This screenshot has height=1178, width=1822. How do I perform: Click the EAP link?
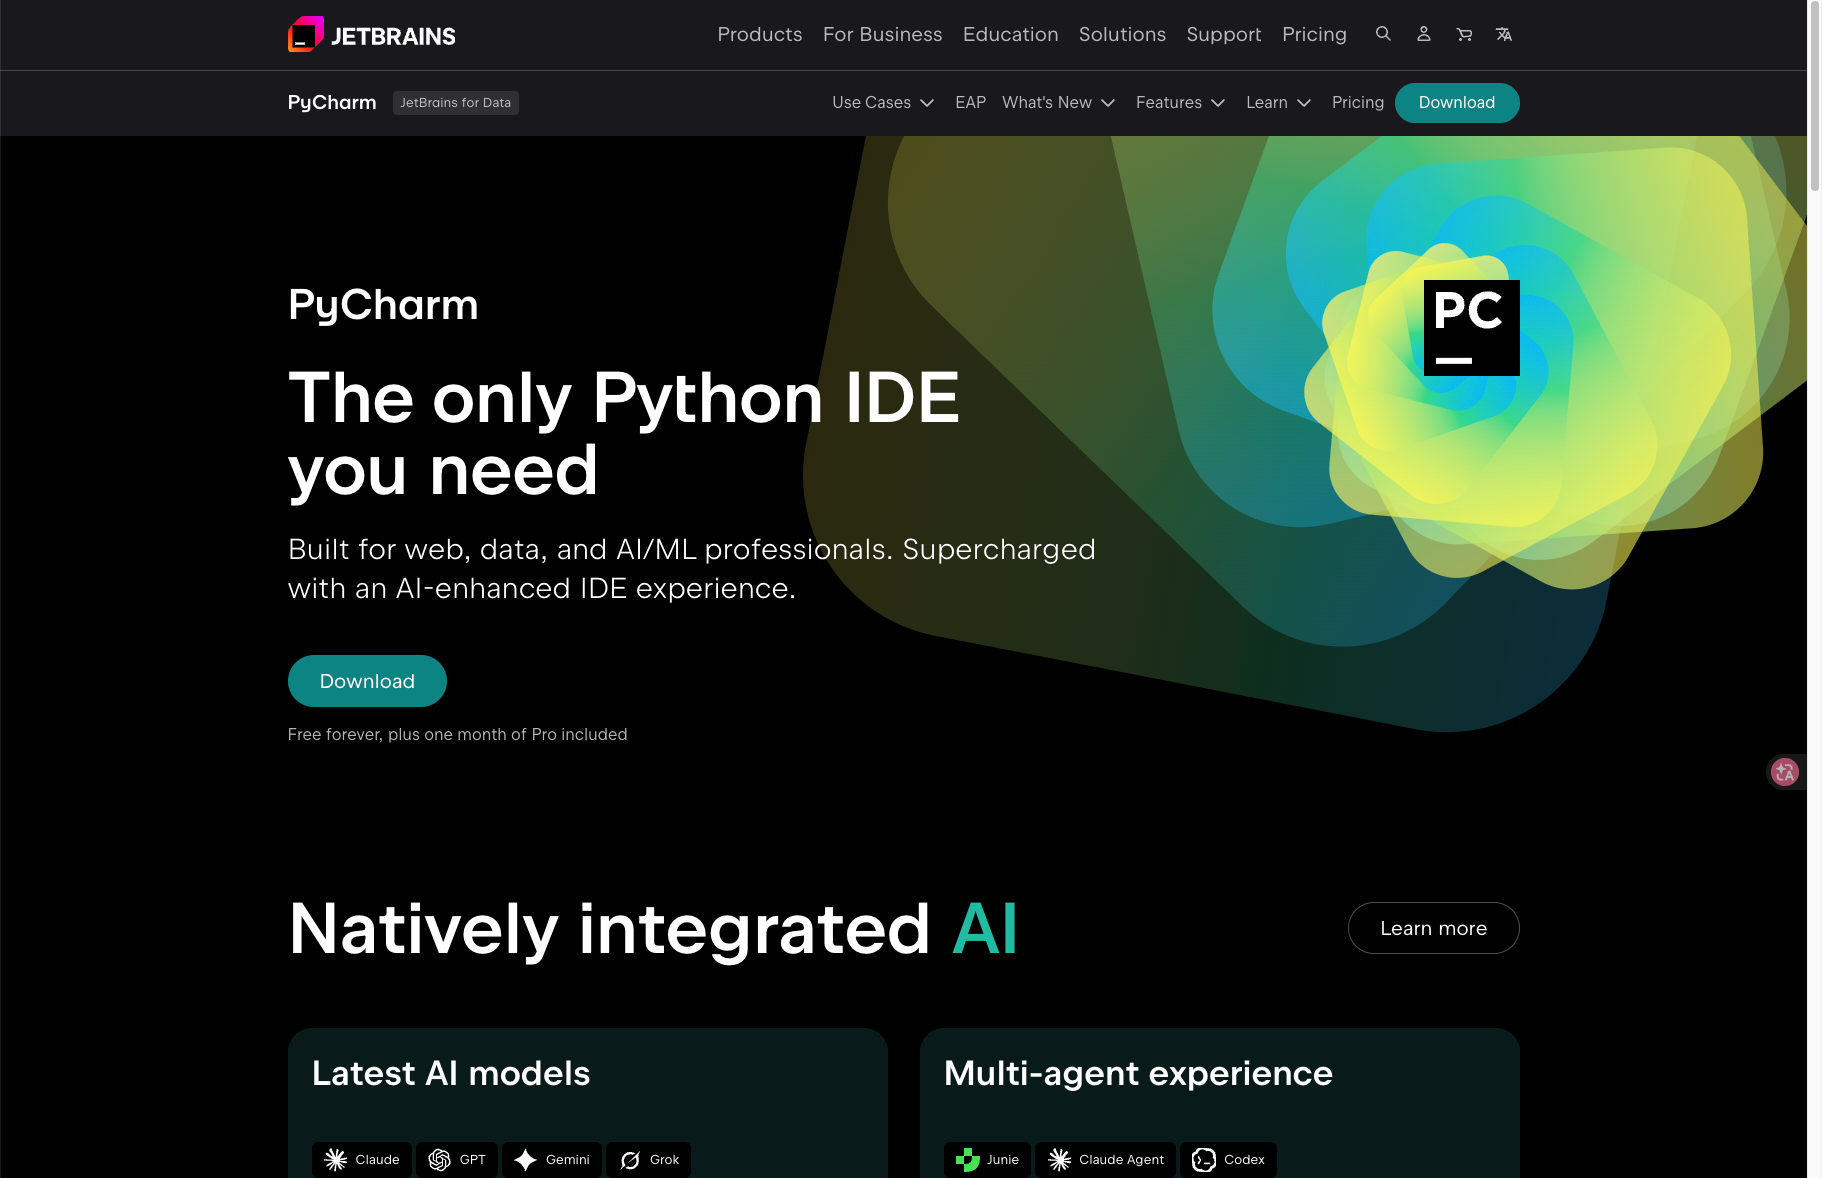click(x=970, y=103)
